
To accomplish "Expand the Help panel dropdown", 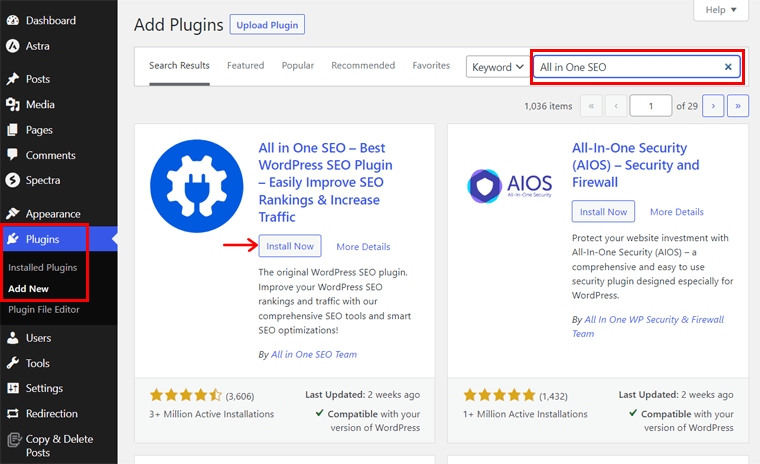I will click(x=721, y=10).
